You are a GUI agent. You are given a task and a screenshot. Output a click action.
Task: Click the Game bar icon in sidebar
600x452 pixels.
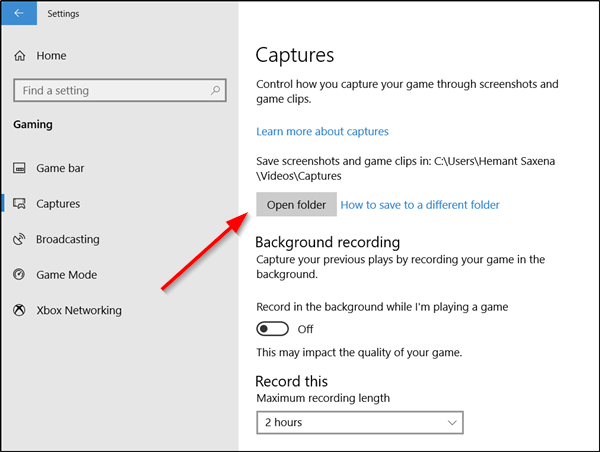[19, 168]
